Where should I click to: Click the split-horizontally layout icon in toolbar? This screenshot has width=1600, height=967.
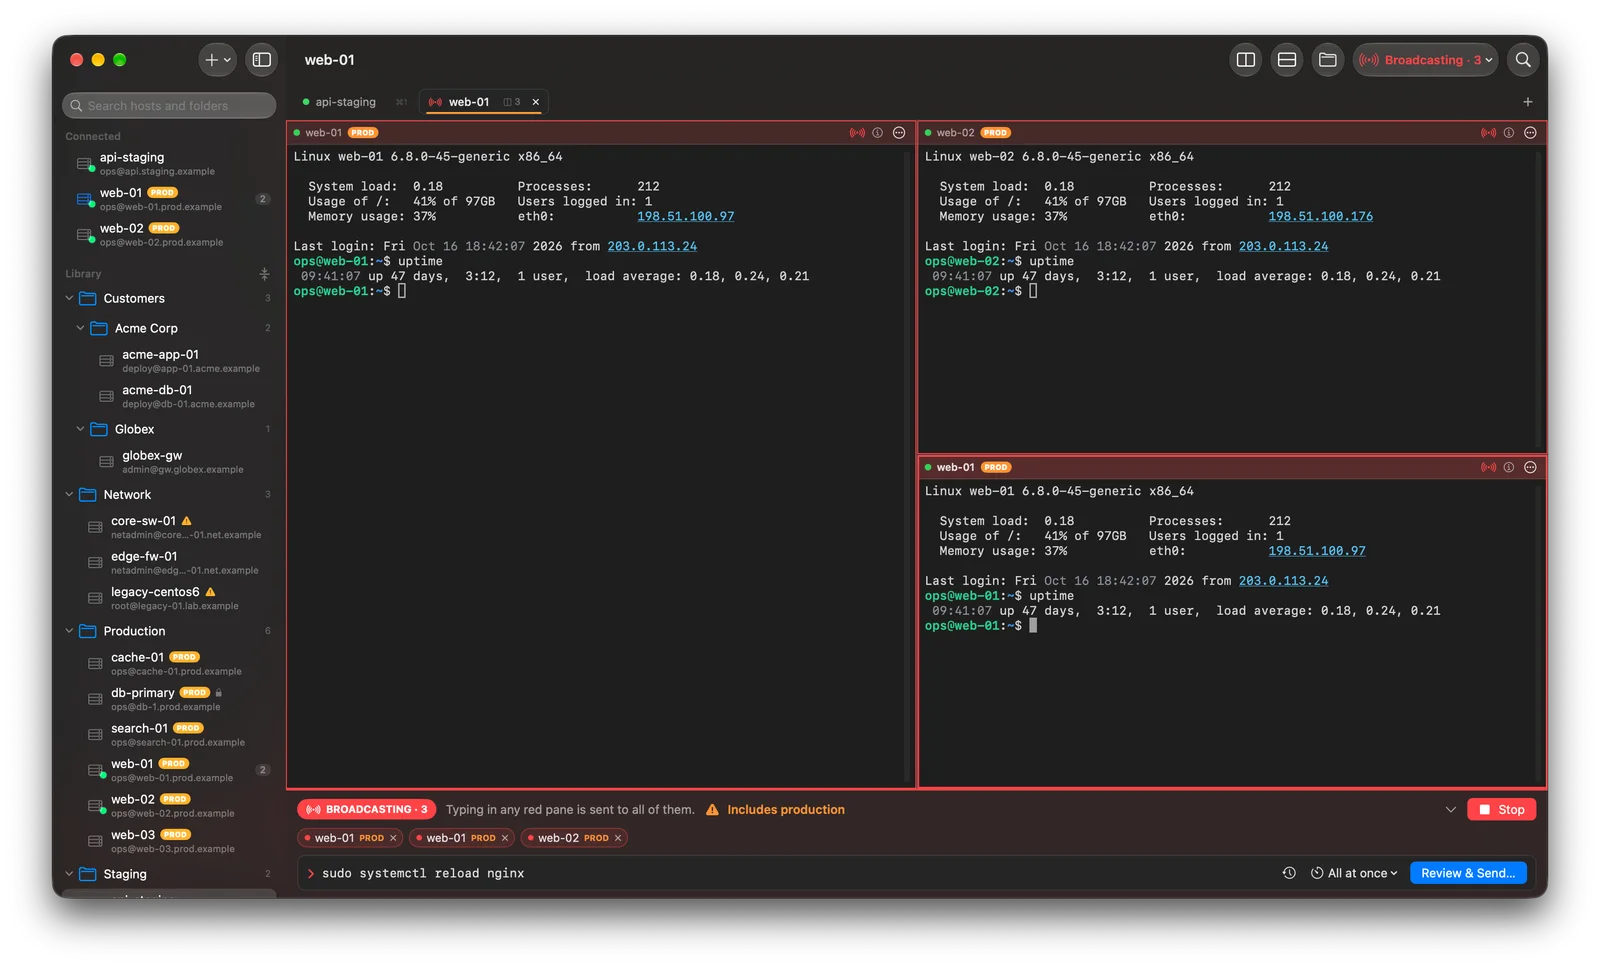[x=1287, y=60]
